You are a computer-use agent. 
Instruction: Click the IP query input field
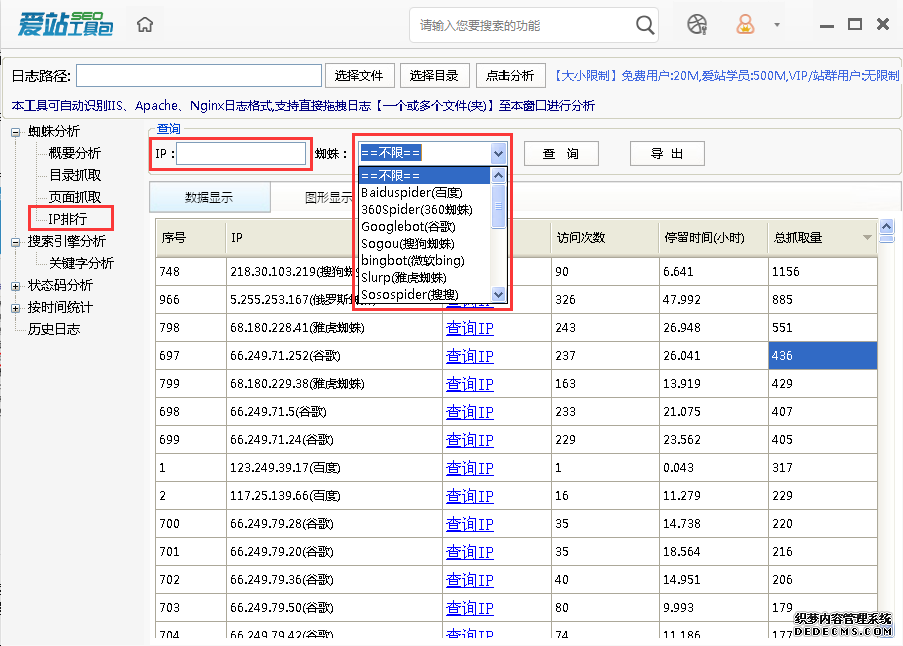pos(241,153)
